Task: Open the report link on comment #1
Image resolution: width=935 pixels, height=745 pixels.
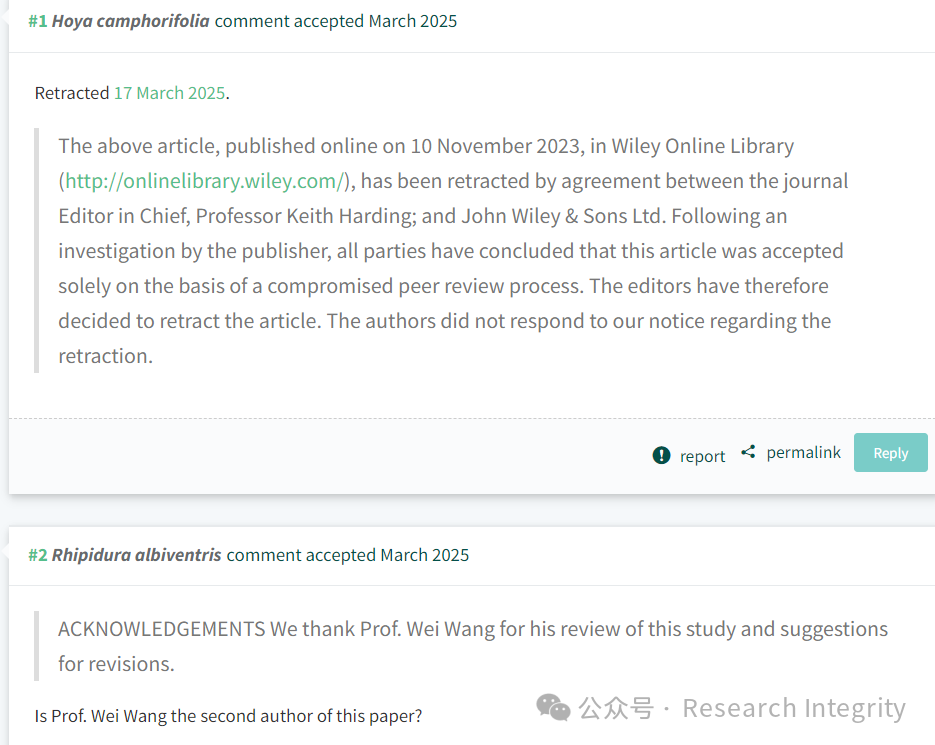Action: point(702,456)
